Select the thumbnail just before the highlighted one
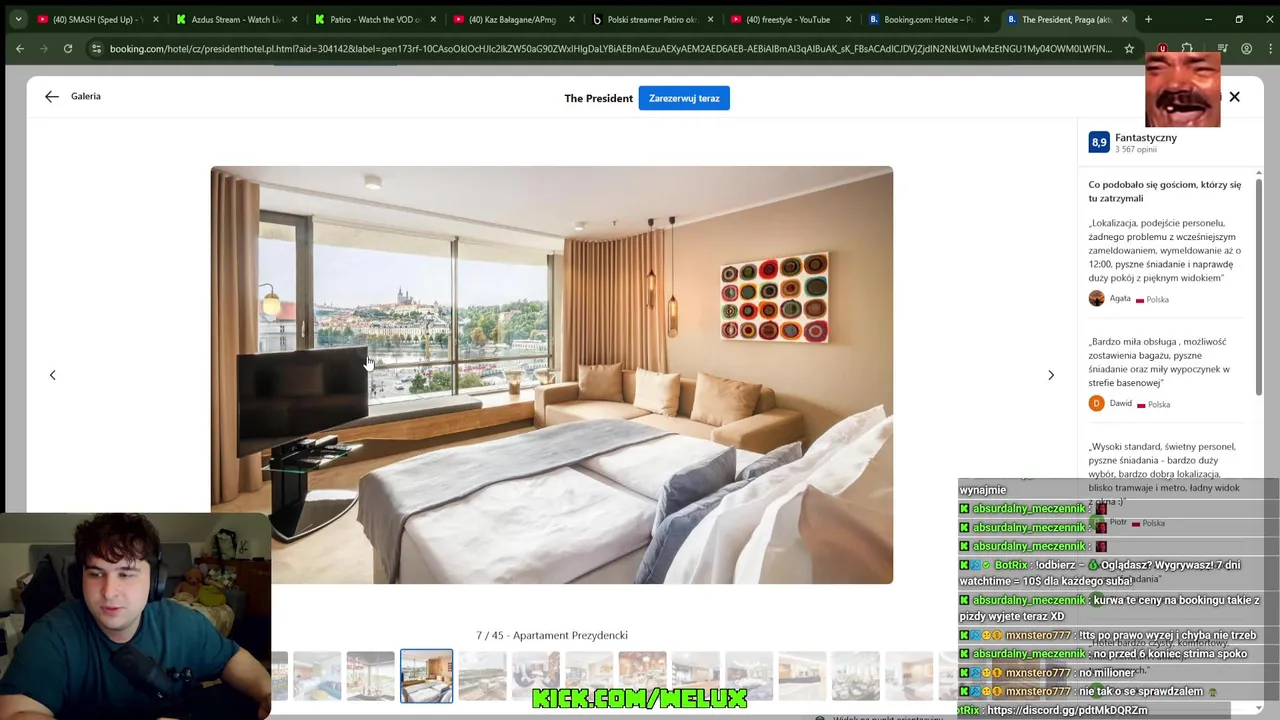 [371, 676]
